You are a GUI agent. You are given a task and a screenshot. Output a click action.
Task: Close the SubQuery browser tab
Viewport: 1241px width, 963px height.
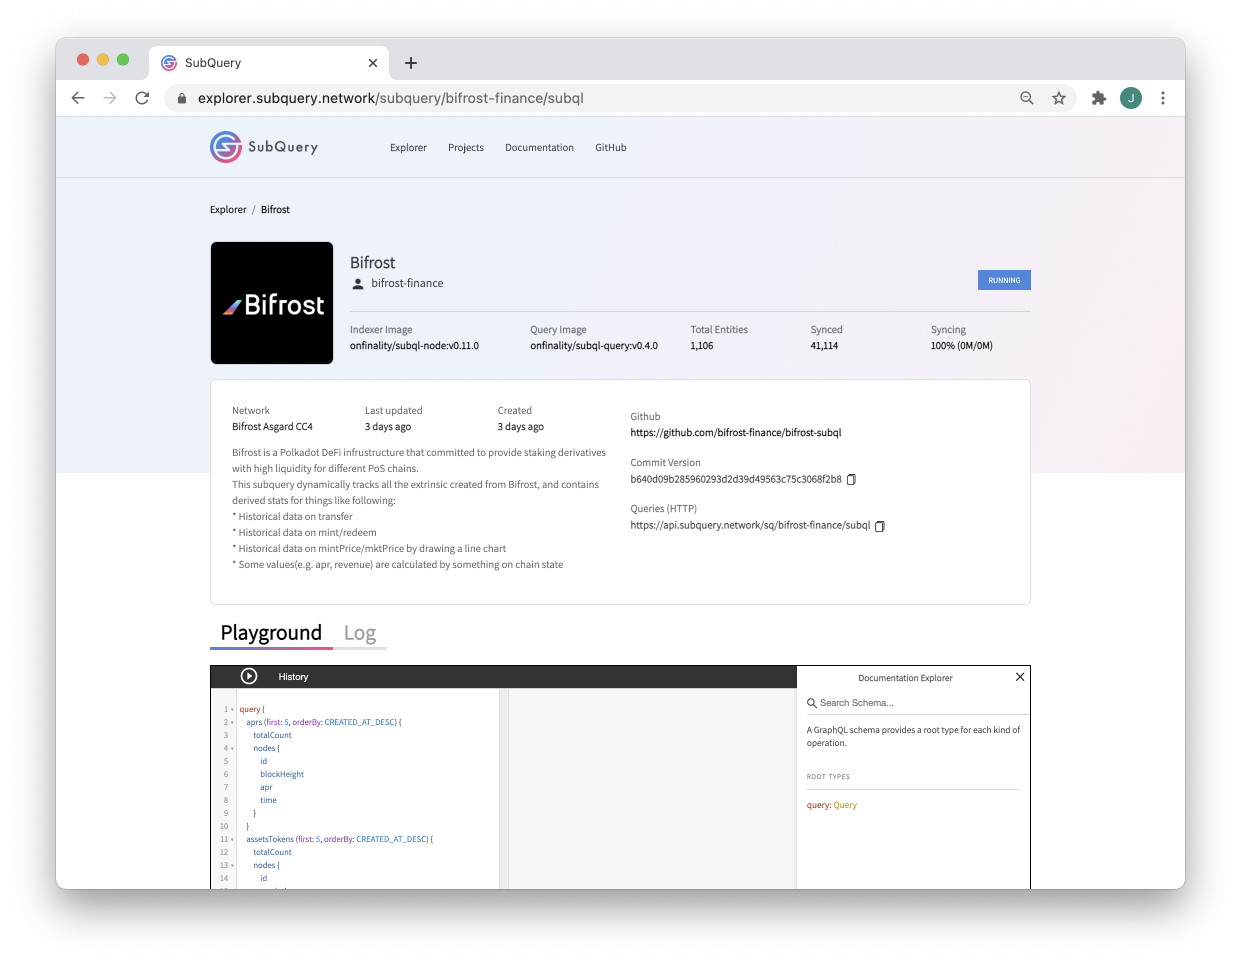pos(373,63)
